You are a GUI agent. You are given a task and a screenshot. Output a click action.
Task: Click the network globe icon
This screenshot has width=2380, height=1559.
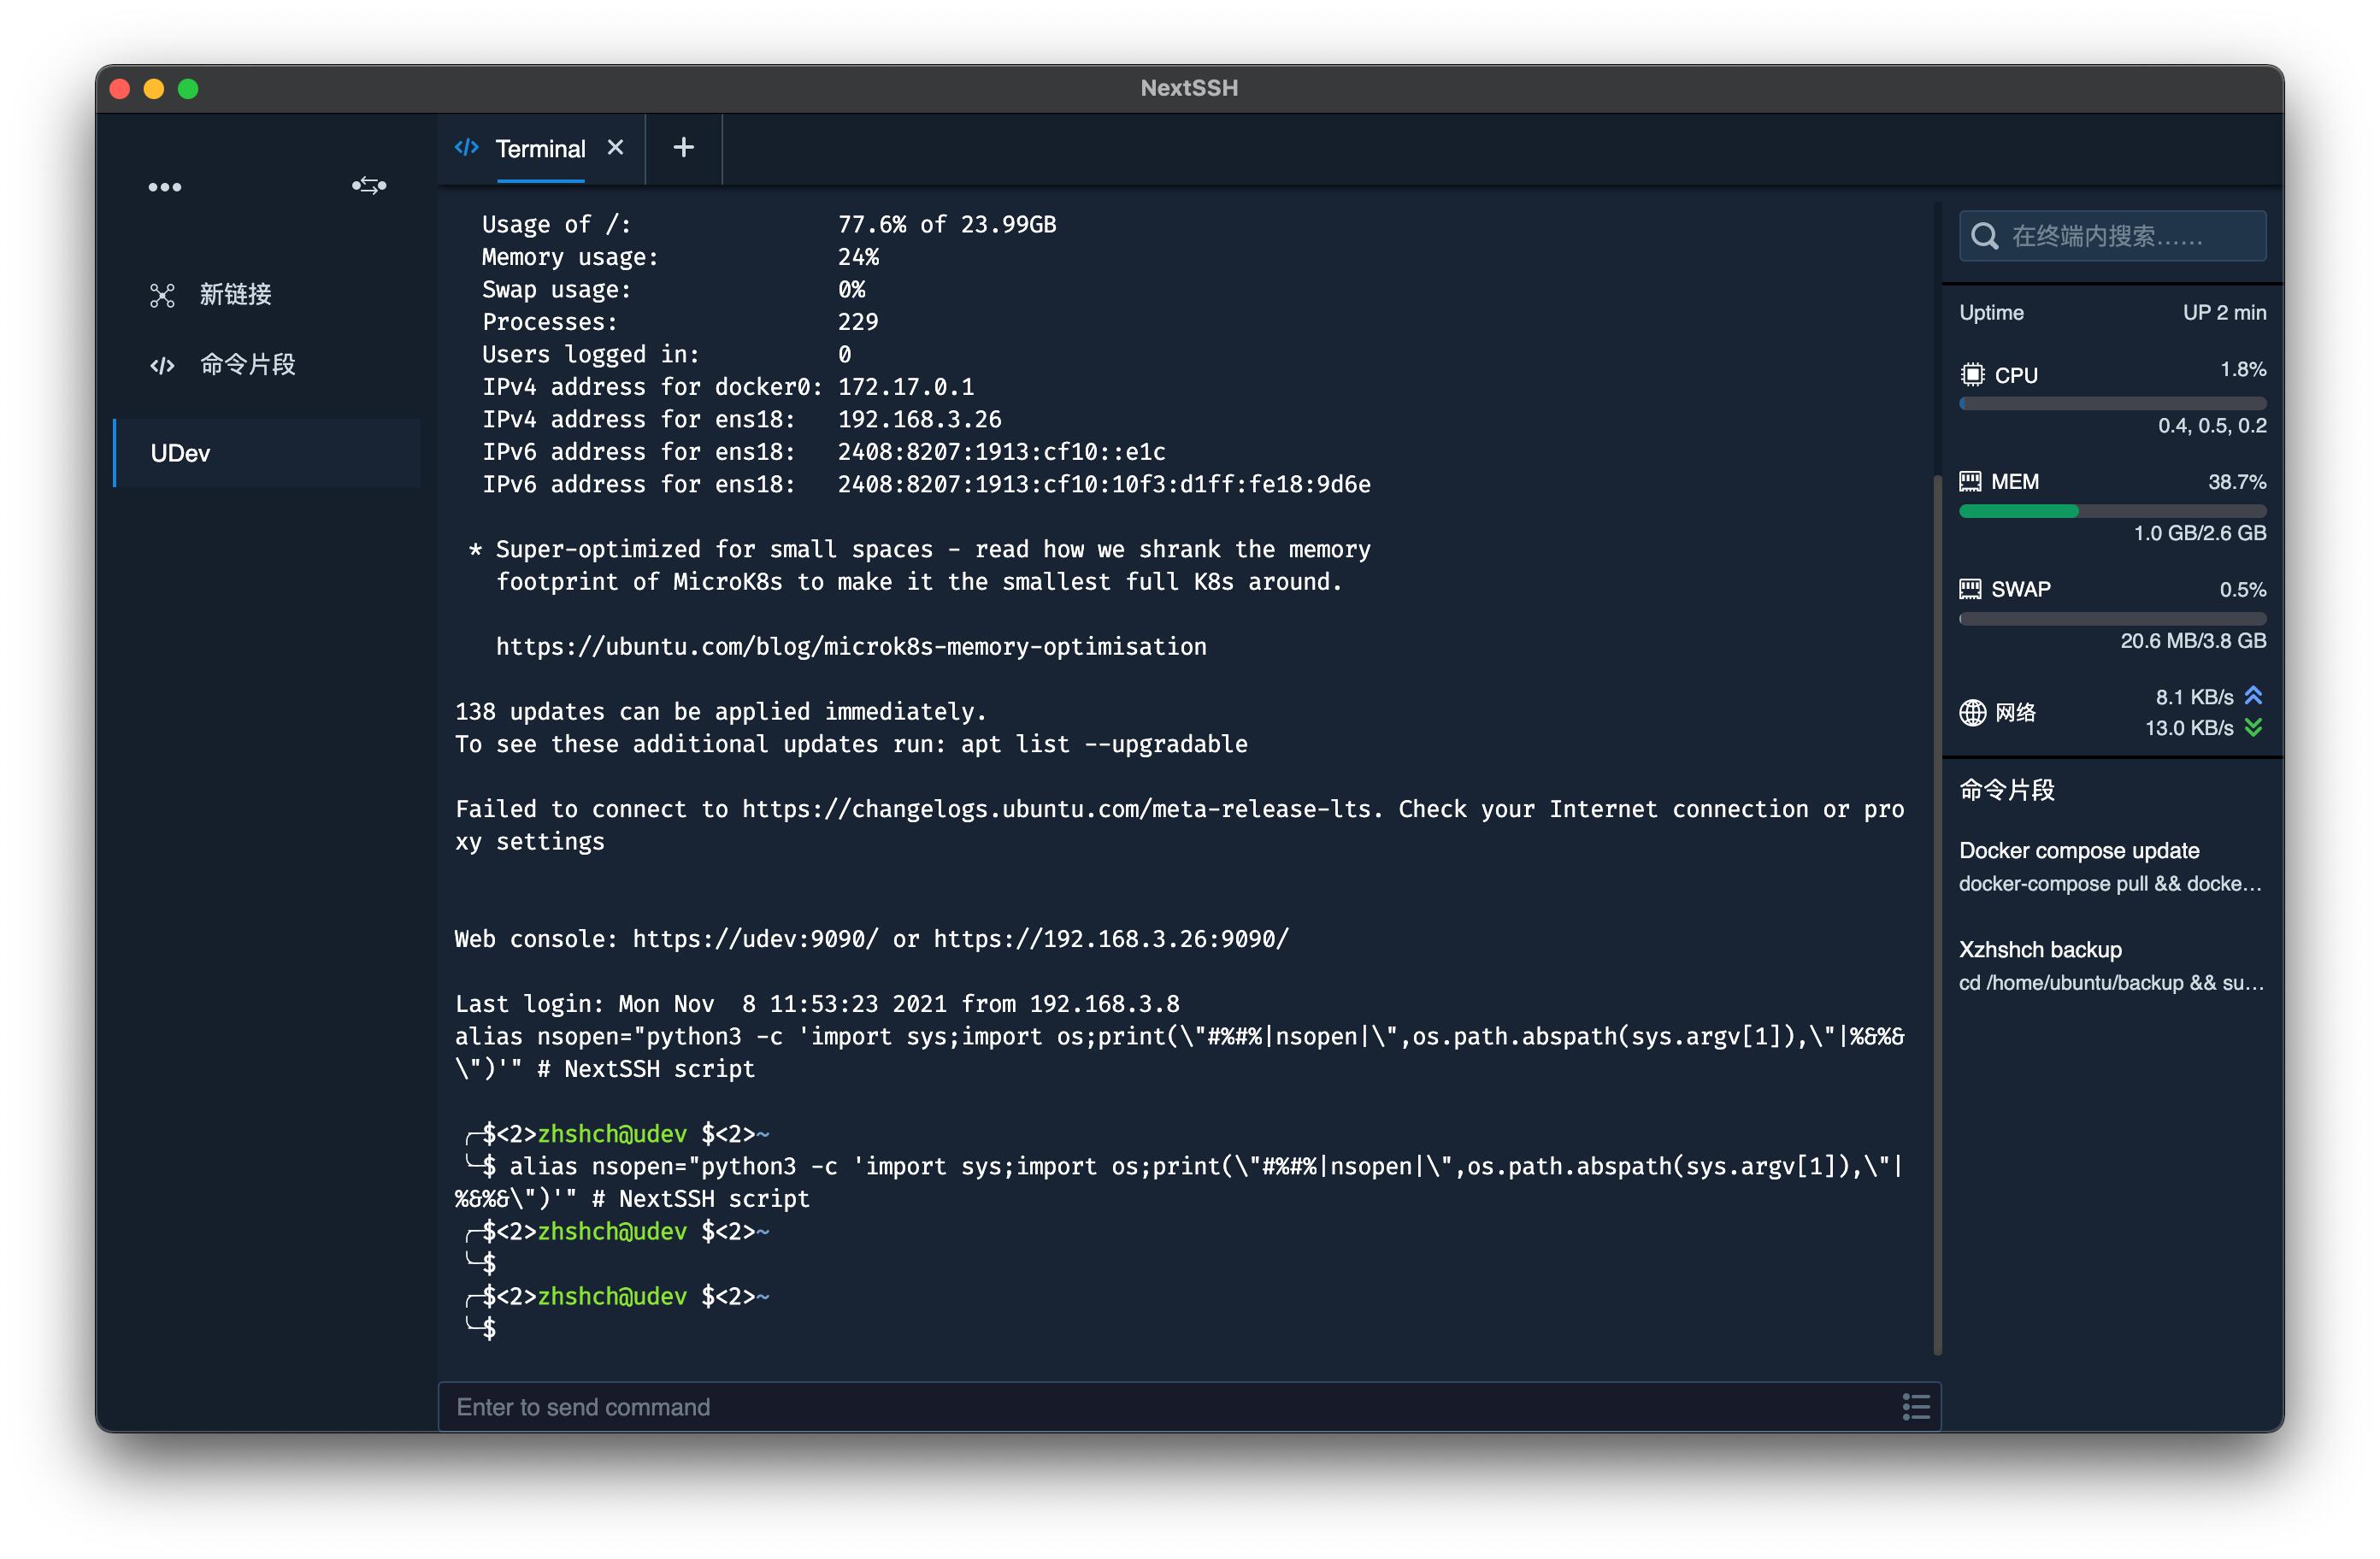click(x=1972, y=713)
